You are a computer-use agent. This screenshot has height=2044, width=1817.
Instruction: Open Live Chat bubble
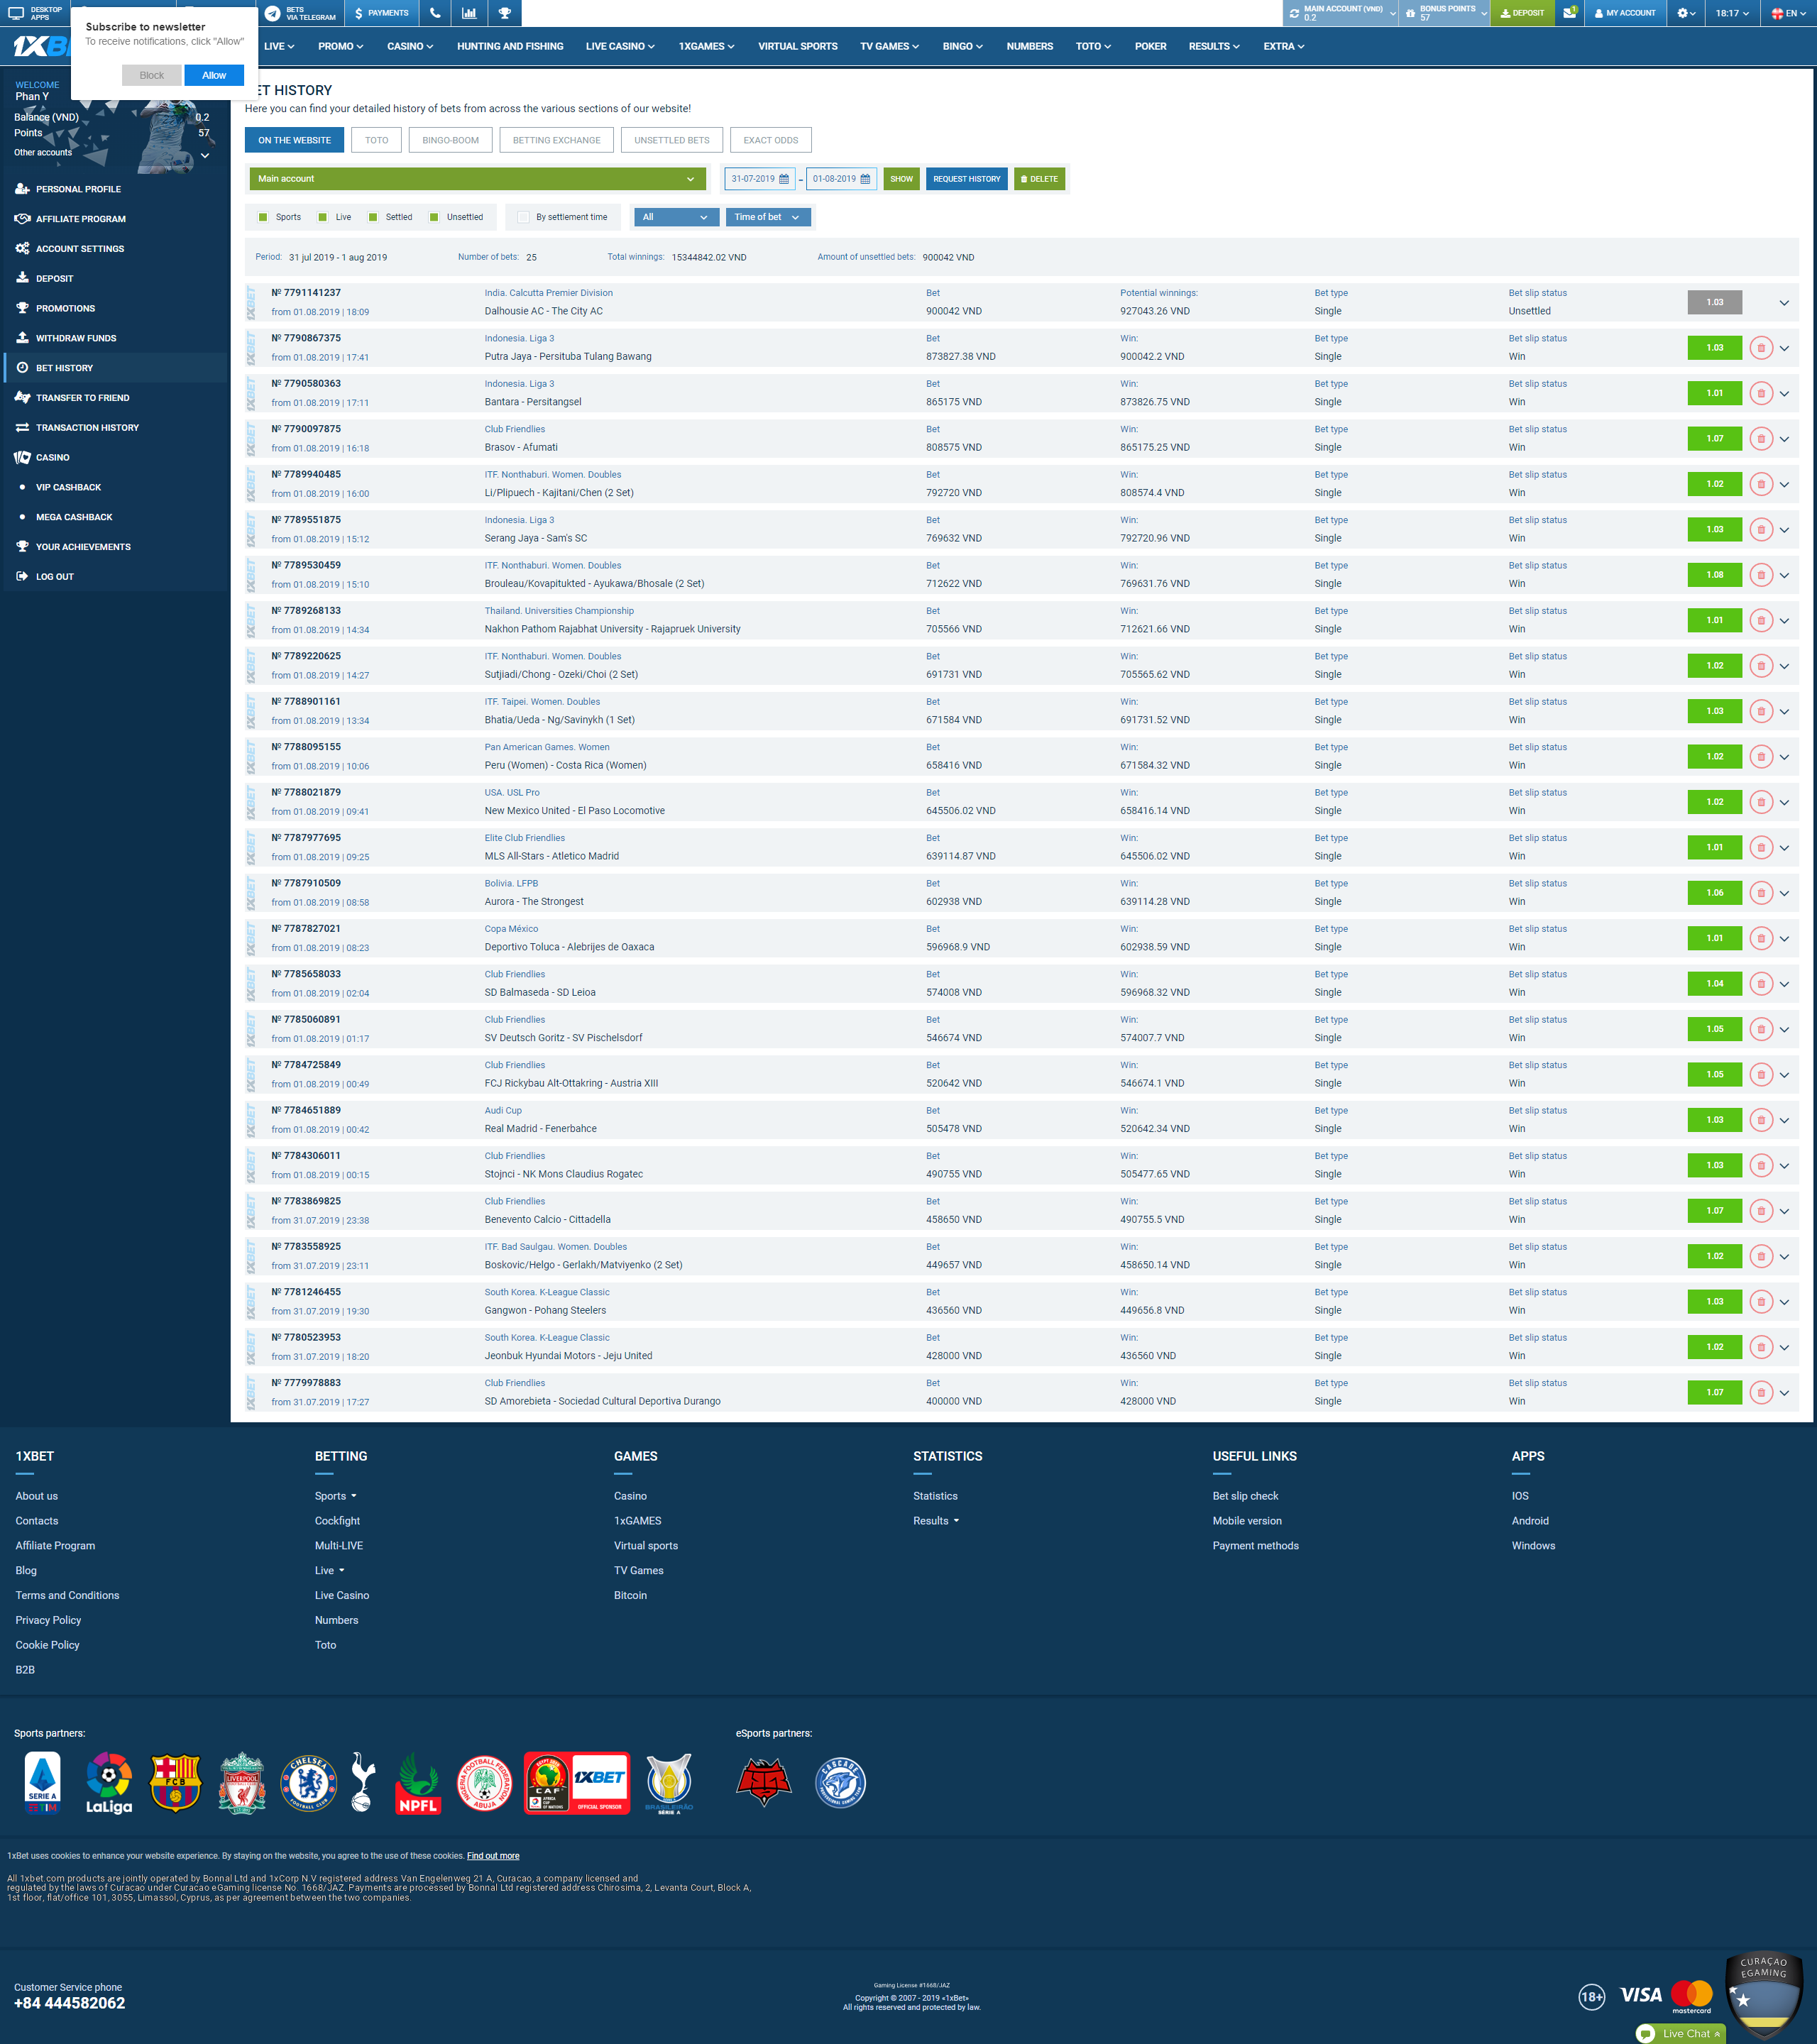click(1646, 2033)
